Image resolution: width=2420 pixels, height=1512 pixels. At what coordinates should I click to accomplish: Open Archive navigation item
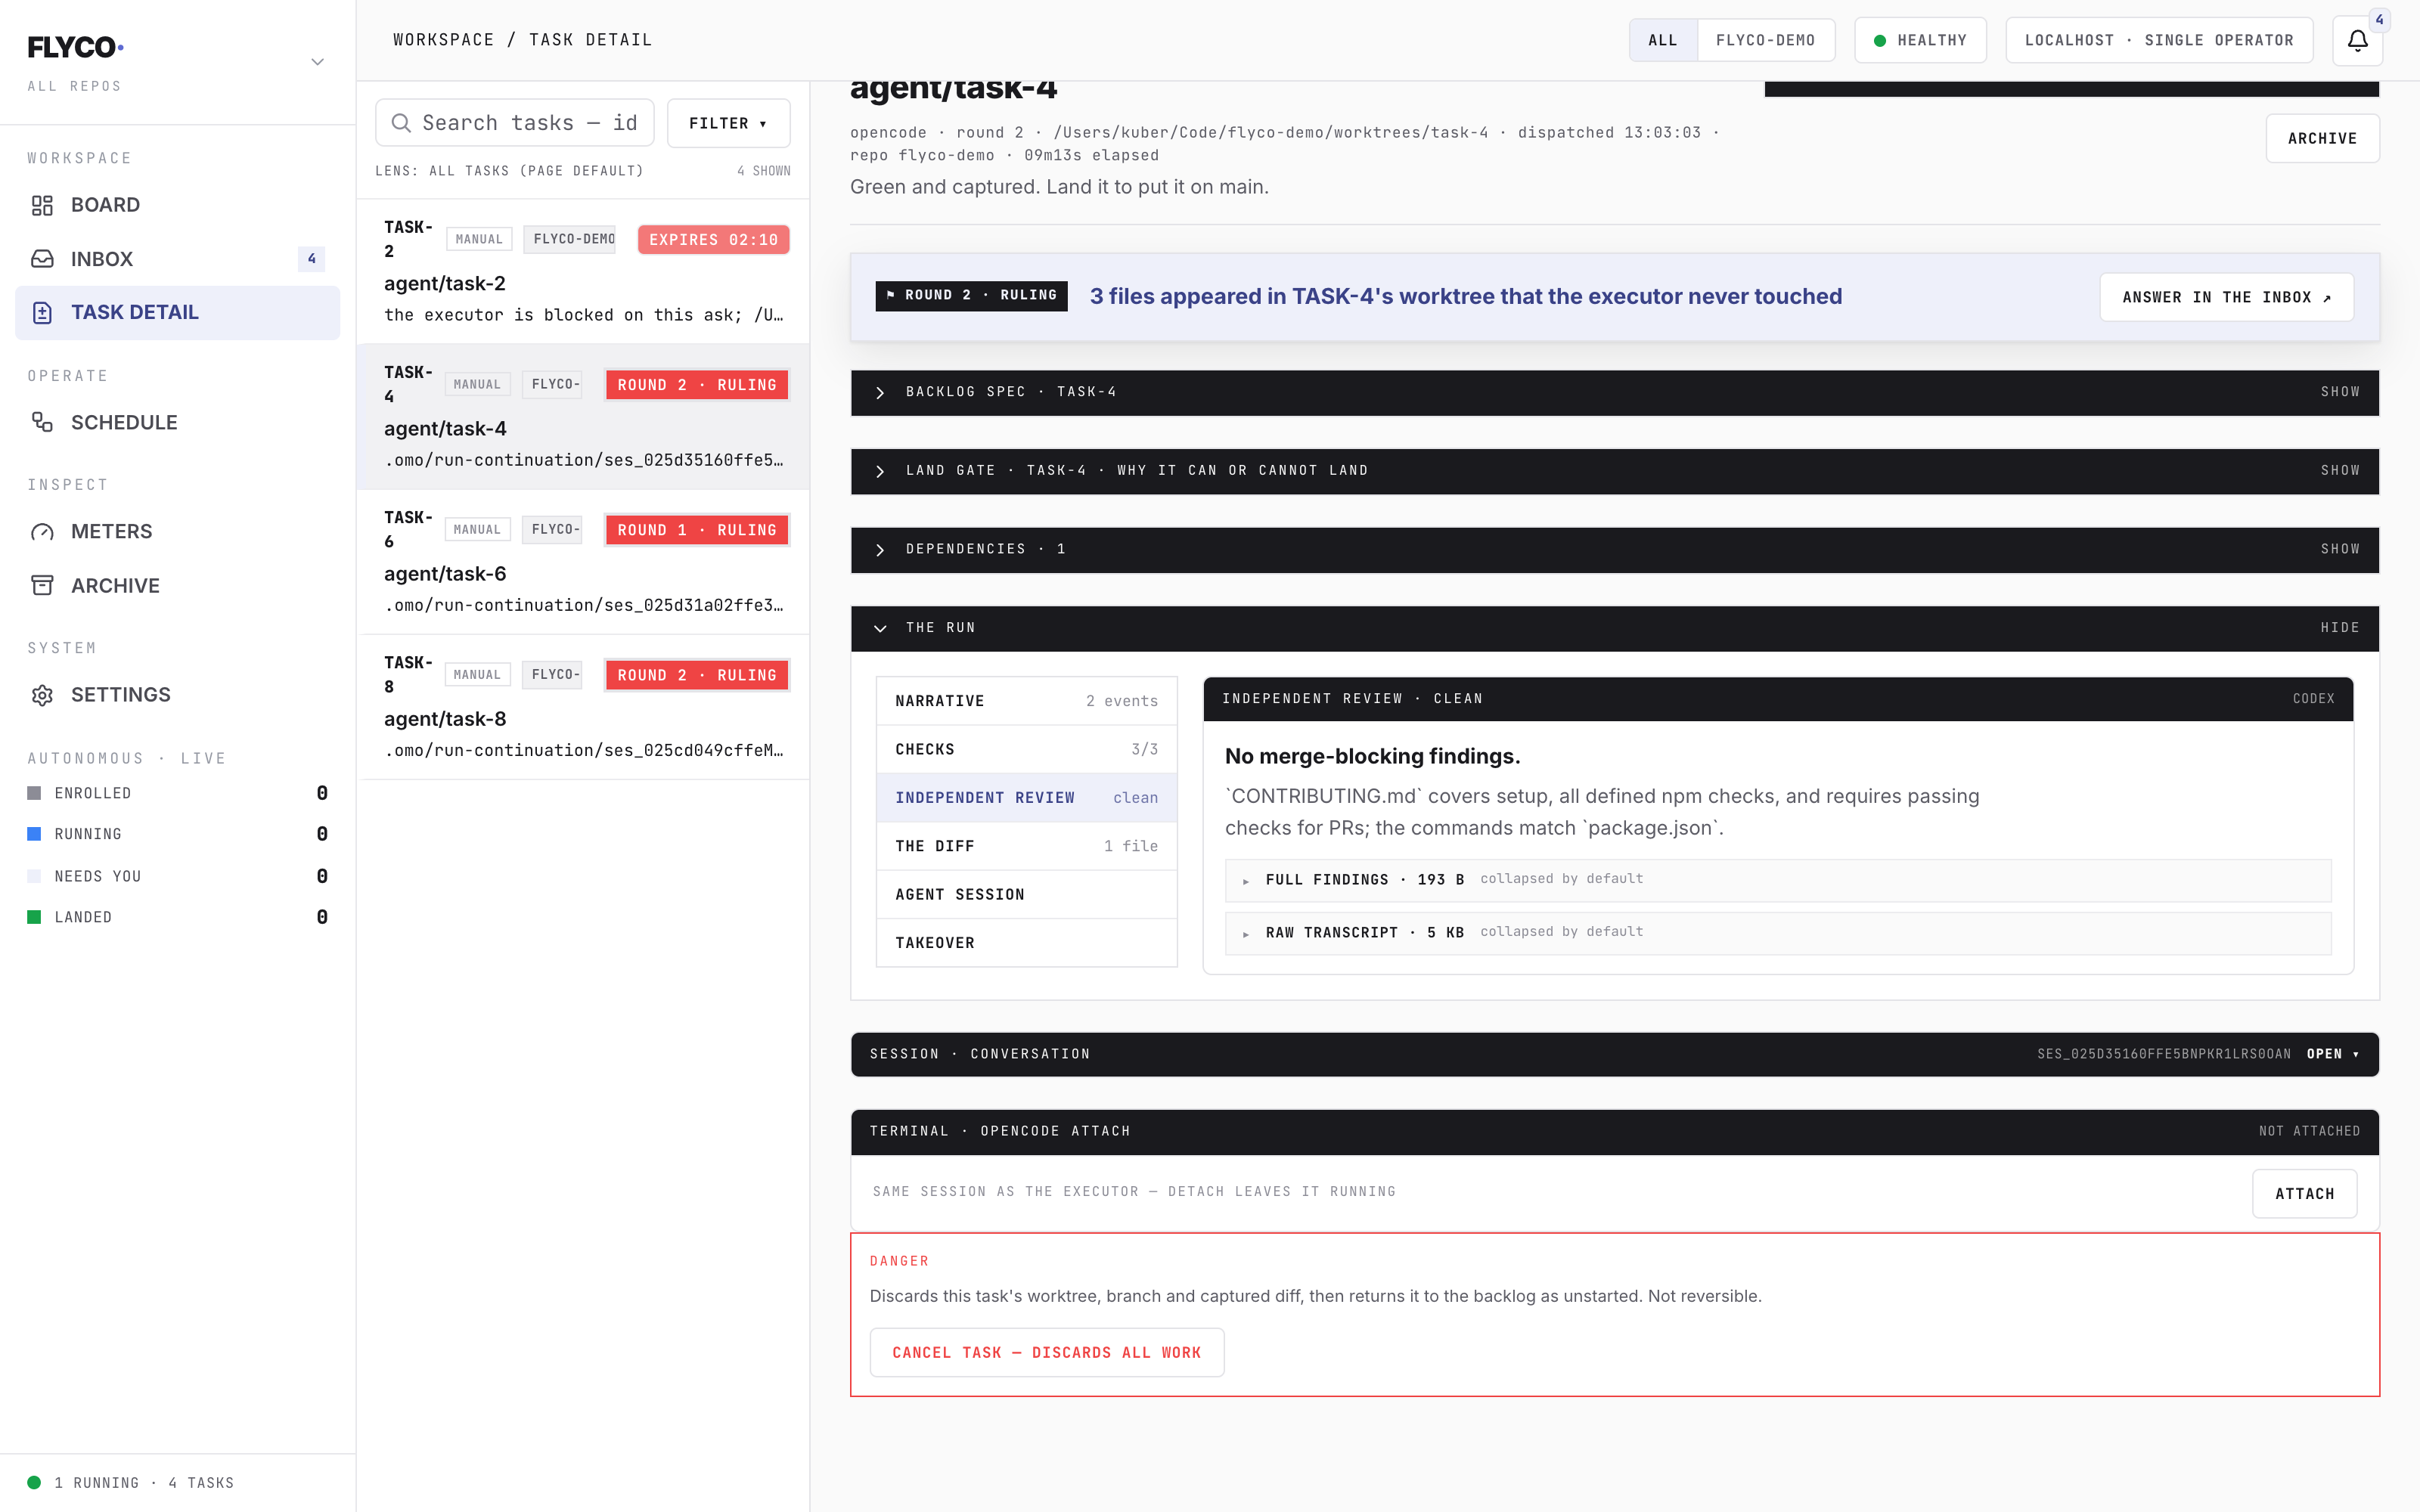tap(177, 586)
